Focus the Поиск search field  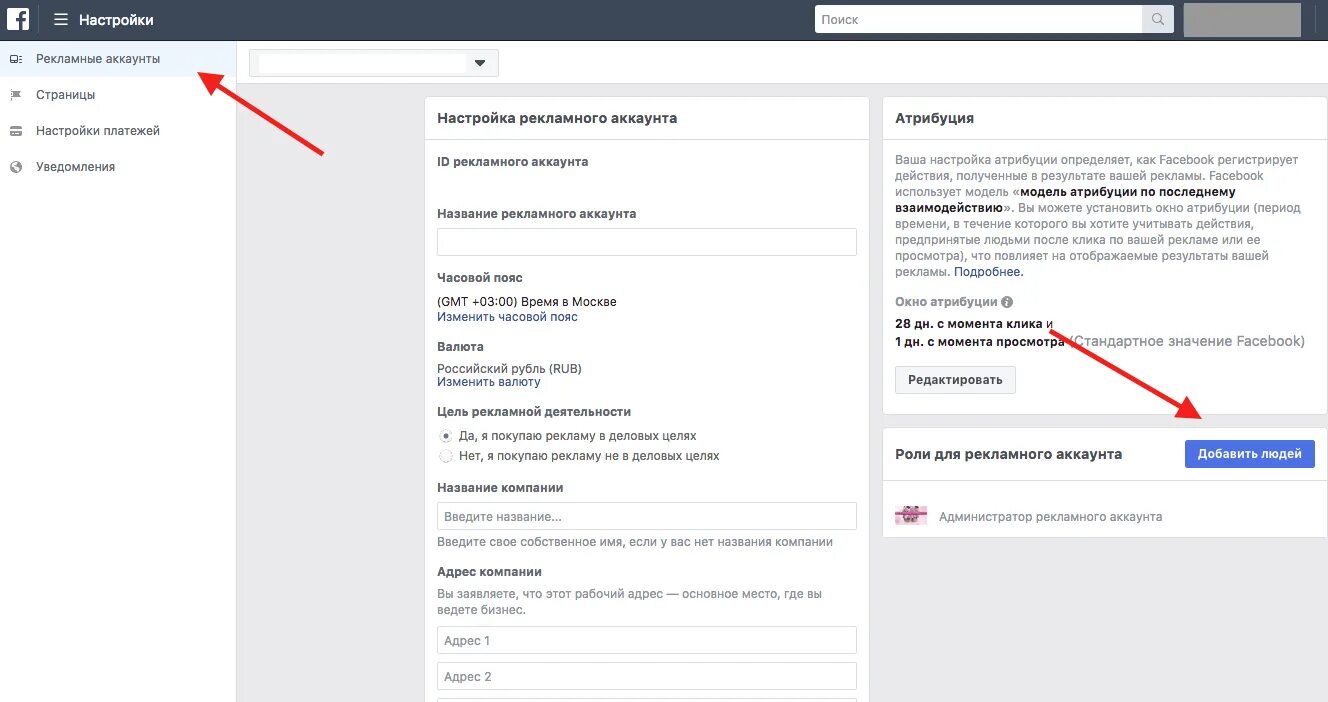(979, 19)
